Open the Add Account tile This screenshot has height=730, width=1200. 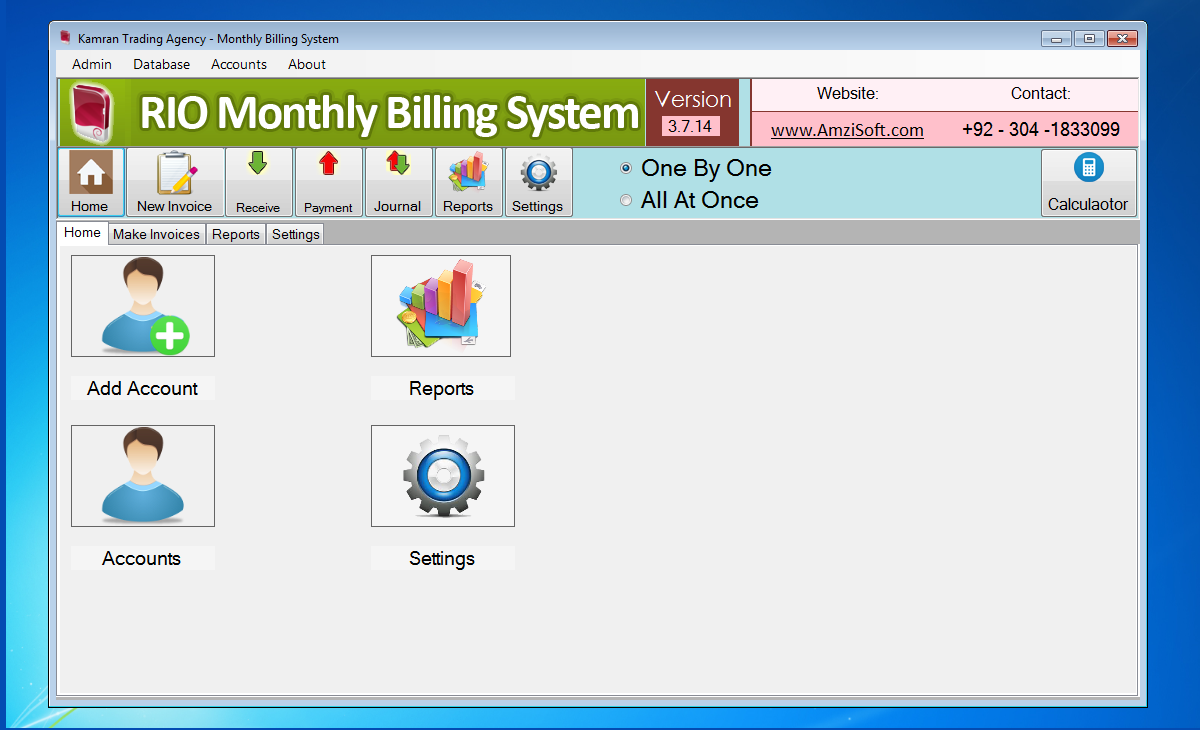pos(142,306)
